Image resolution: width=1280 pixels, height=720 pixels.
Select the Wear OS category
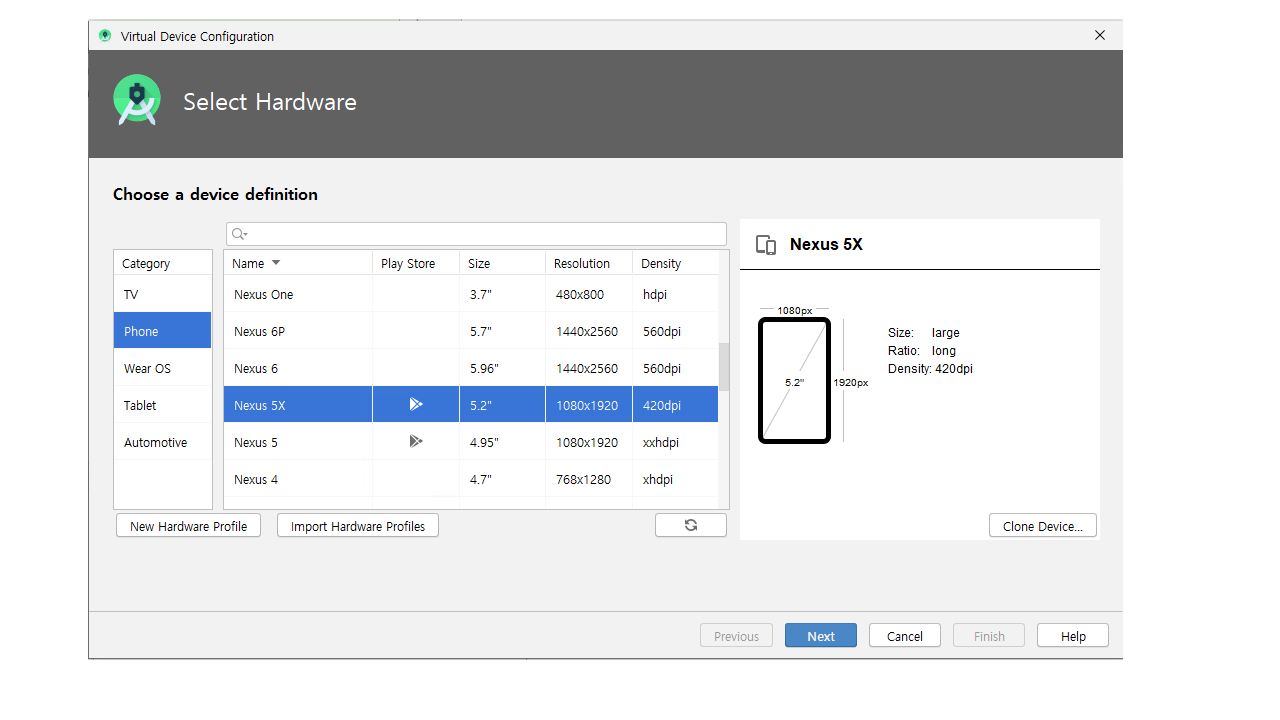point(147,368)
